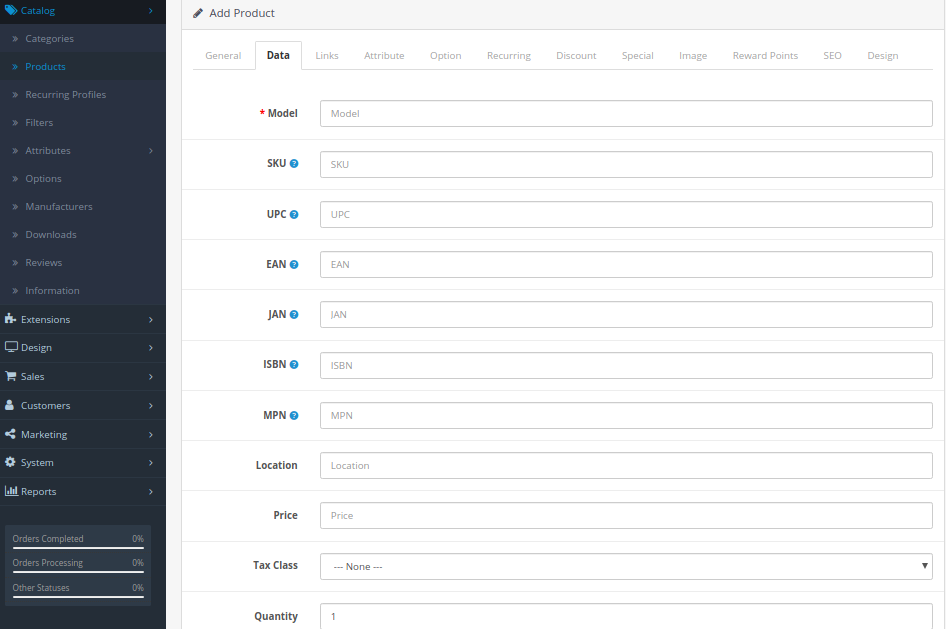
Task: Go to the Products page in sidebar
Action: (45, 66)
